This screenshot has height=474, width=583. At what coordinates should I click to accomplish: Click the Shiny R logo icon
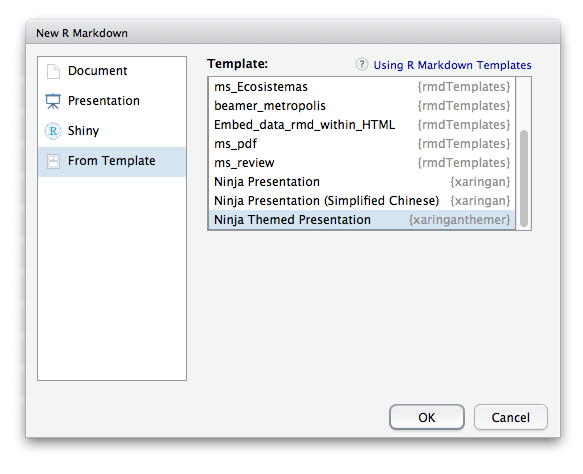53,131
